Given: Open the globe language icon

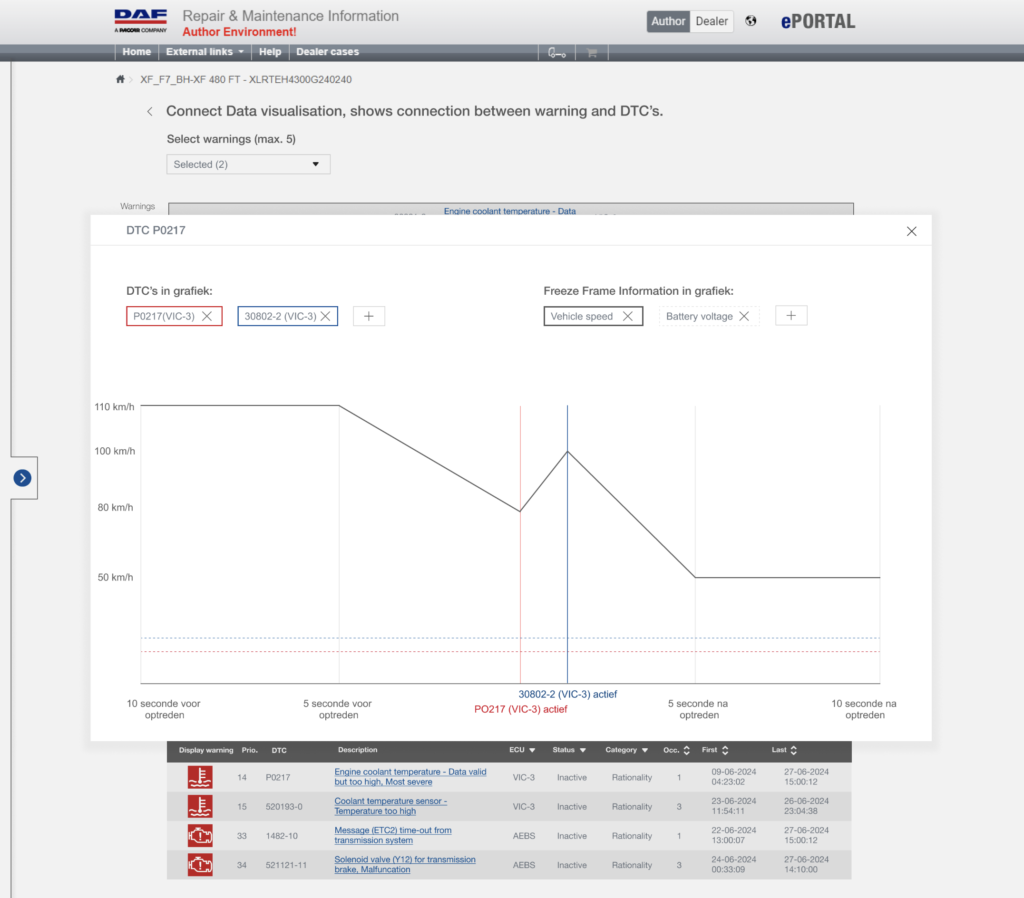Looking at the screenshot, I should click(751, 21).
